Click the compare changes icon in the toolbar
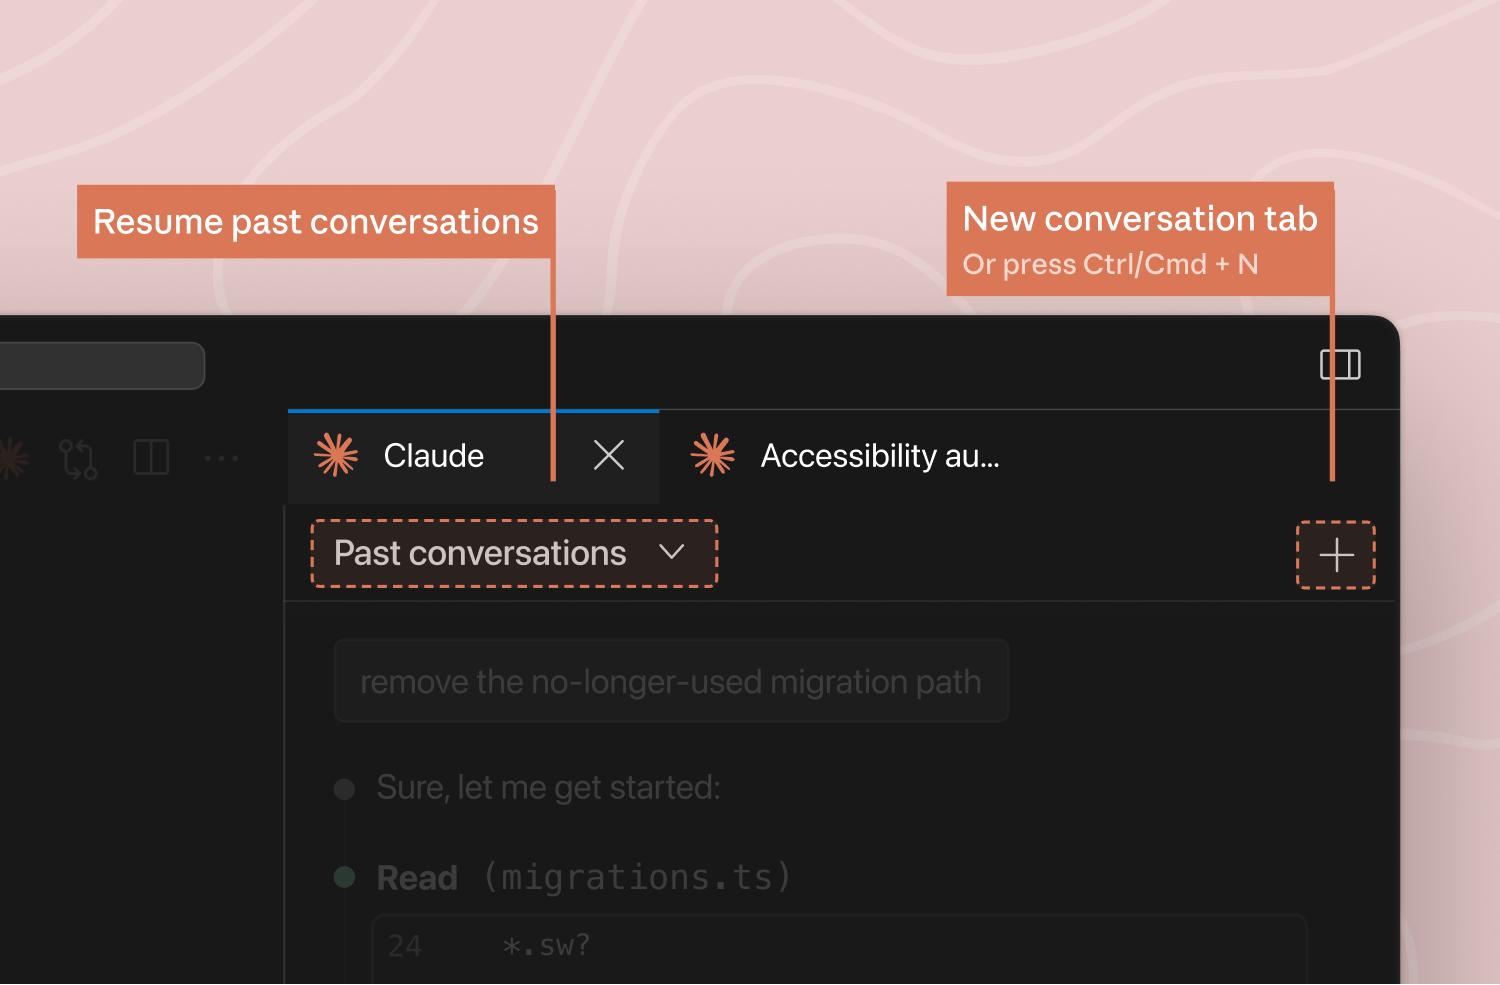 coord(78,459)
